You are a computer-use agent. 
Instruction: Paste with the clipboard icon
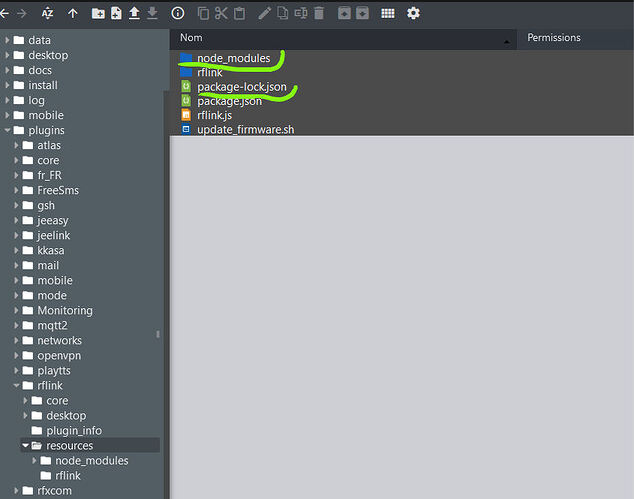coord(239,13)
